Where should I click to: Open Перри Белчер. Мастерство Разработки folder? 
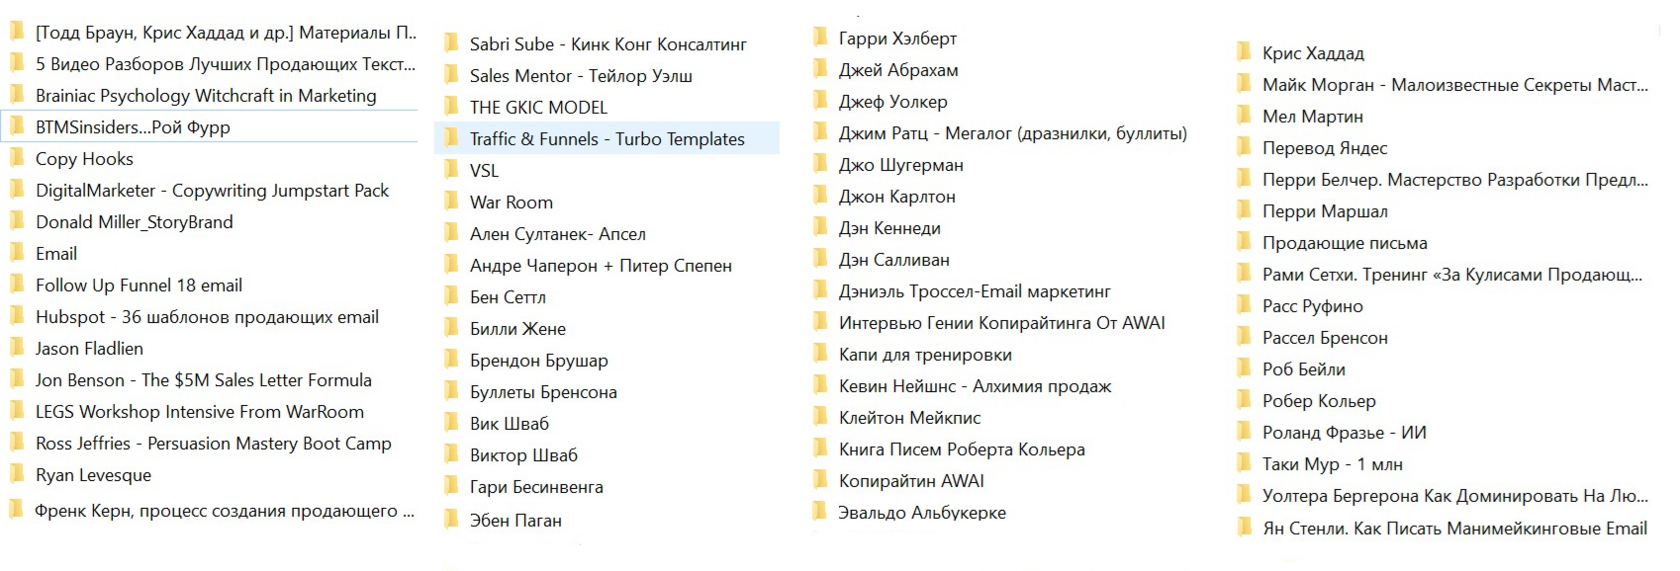[1455, 180]
